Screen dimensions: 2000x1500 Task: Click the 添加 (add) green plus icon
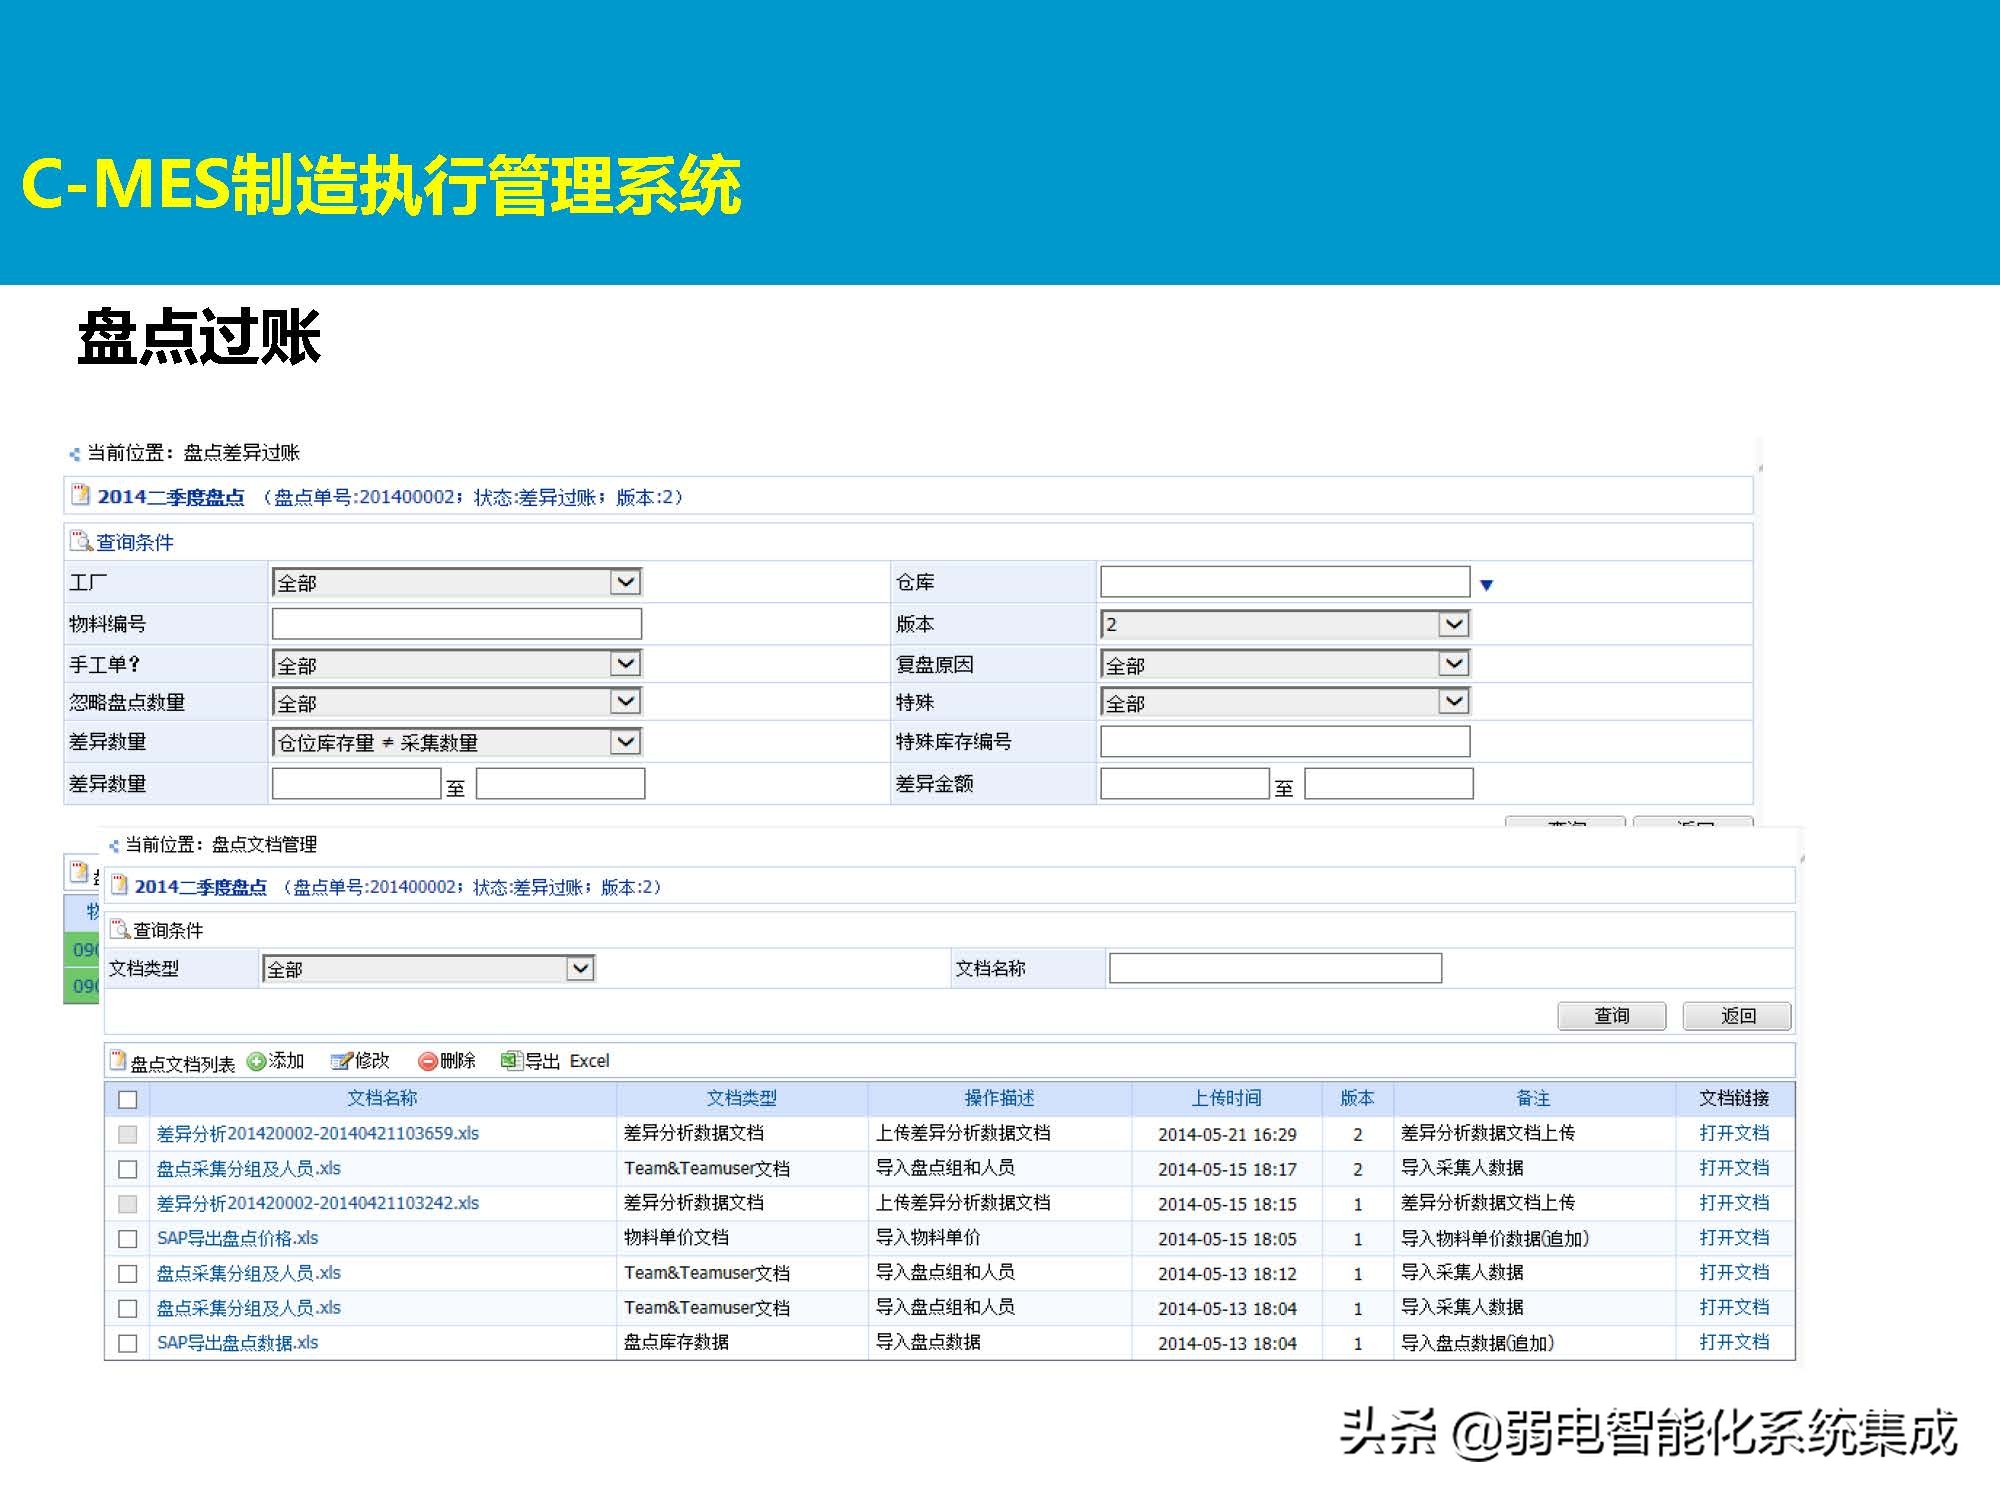click(256, 1061)
